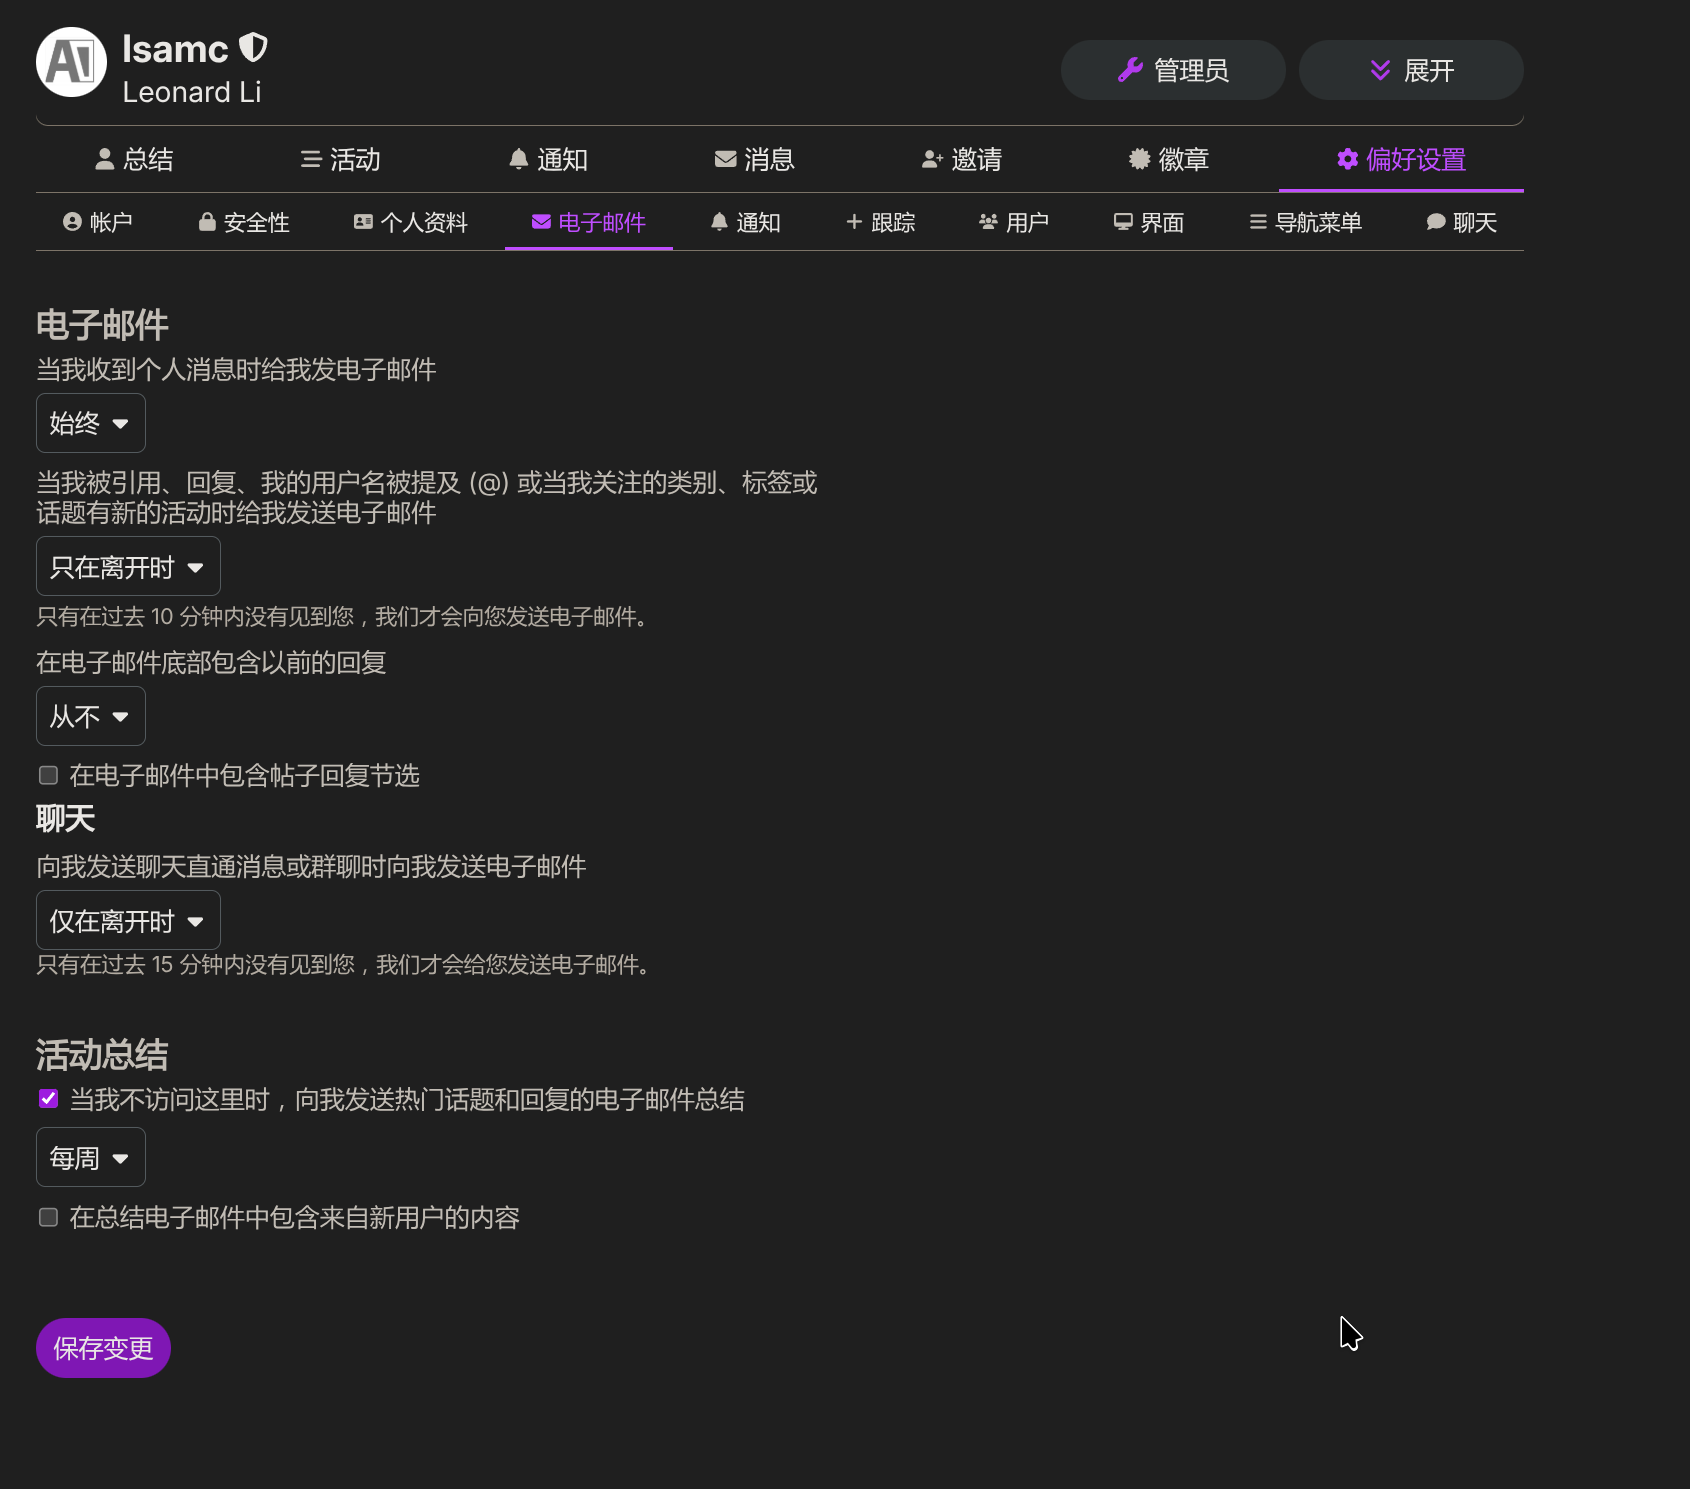
Task: Click the 邀请 tab link
Action: pos(961,159)
